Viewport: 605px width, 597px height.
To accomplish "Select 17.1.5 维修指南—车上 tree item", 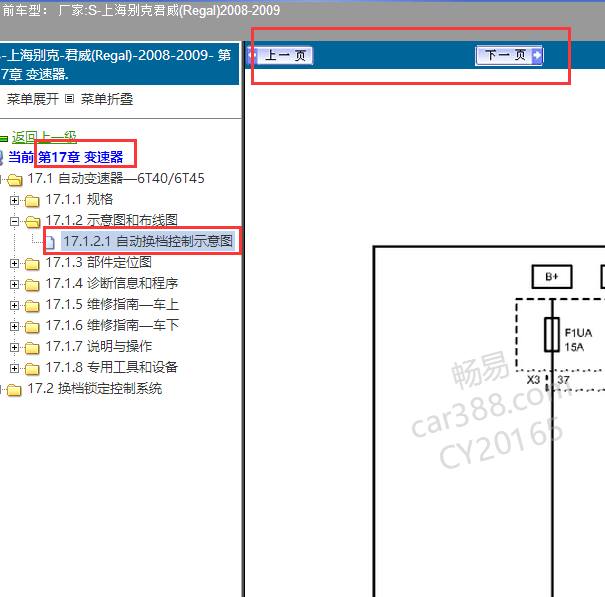I will (112, 304).
